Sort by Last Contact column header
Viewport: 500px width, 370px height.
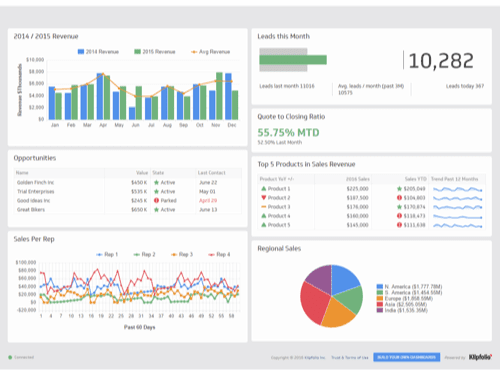(212, 173)
